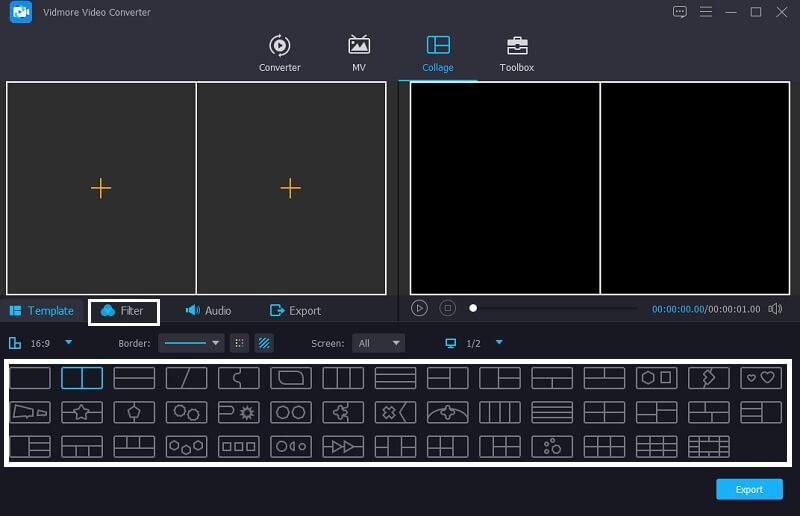Click the blue Export button
Viewport: 800px width, 516px height.
(x=749, y=489)
